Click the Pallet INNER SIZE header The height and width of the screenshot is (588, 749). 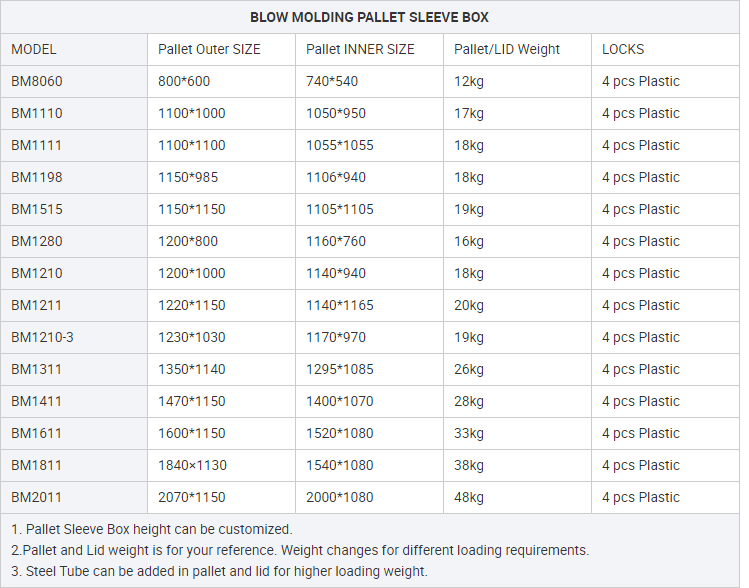(x=360, y=49)
